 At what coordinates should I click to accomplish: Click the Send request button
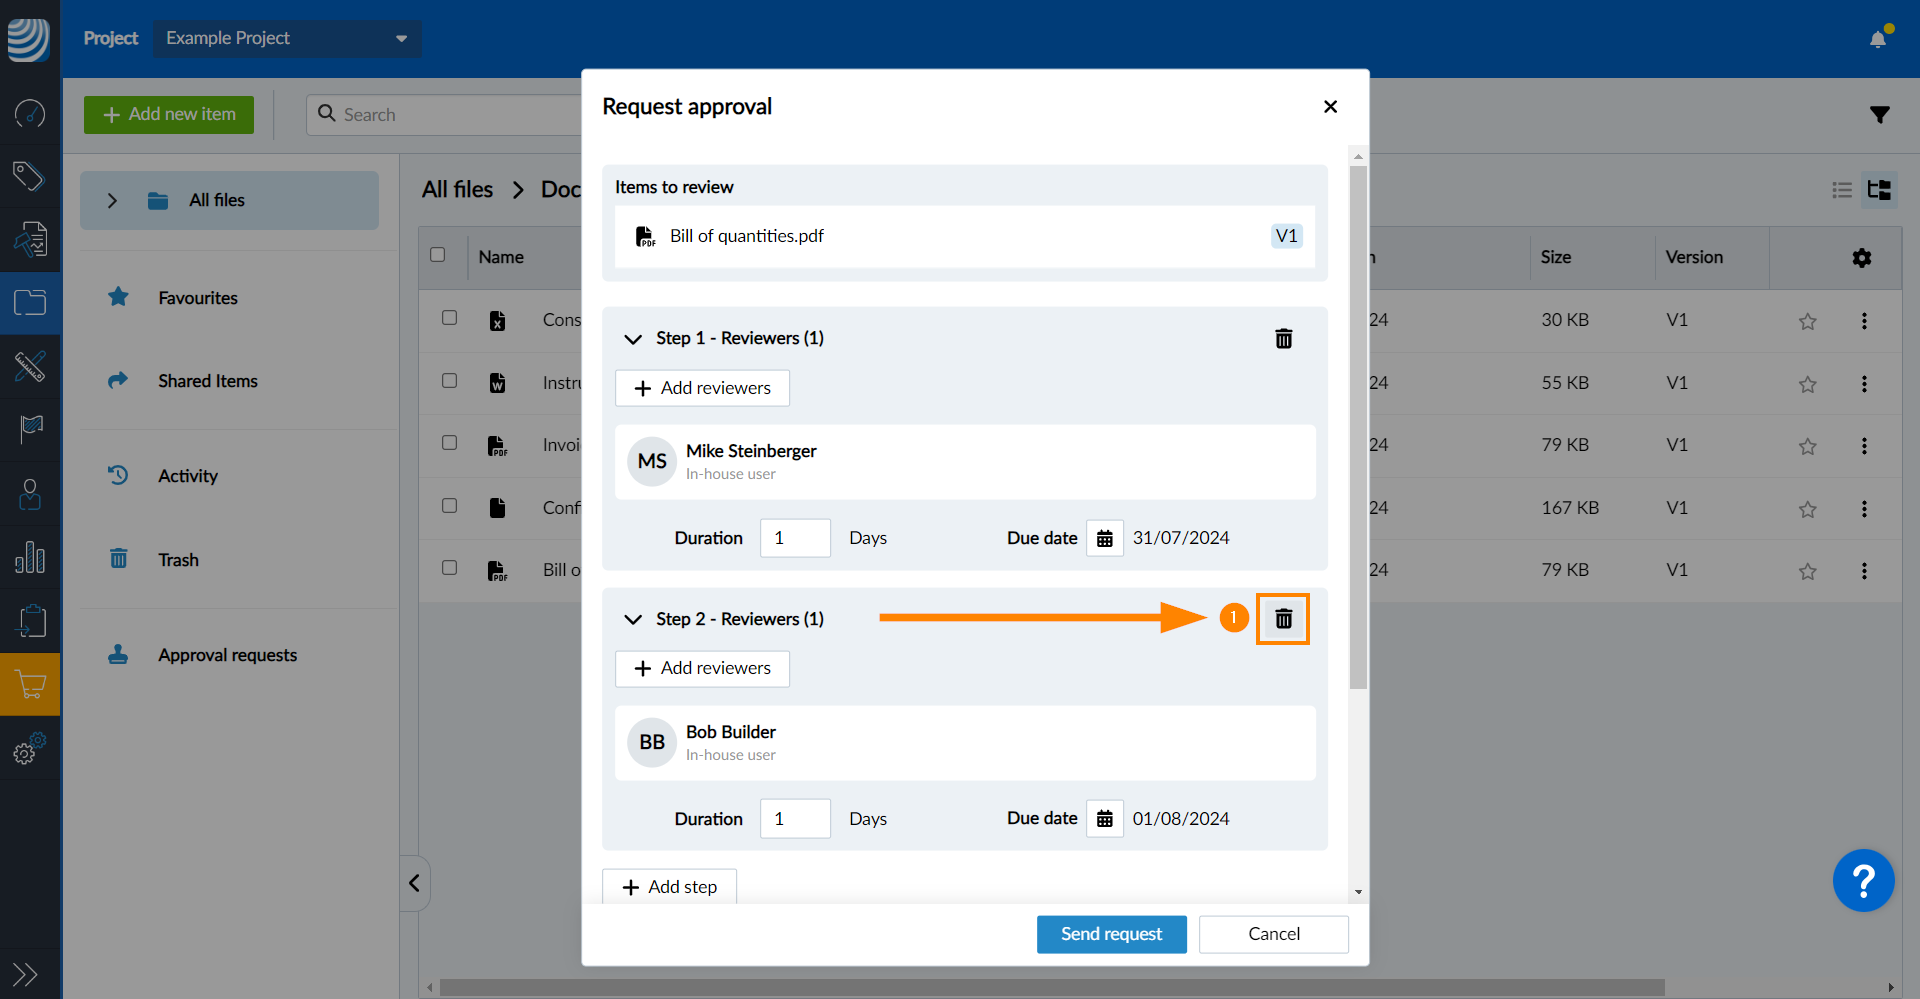1111,934
